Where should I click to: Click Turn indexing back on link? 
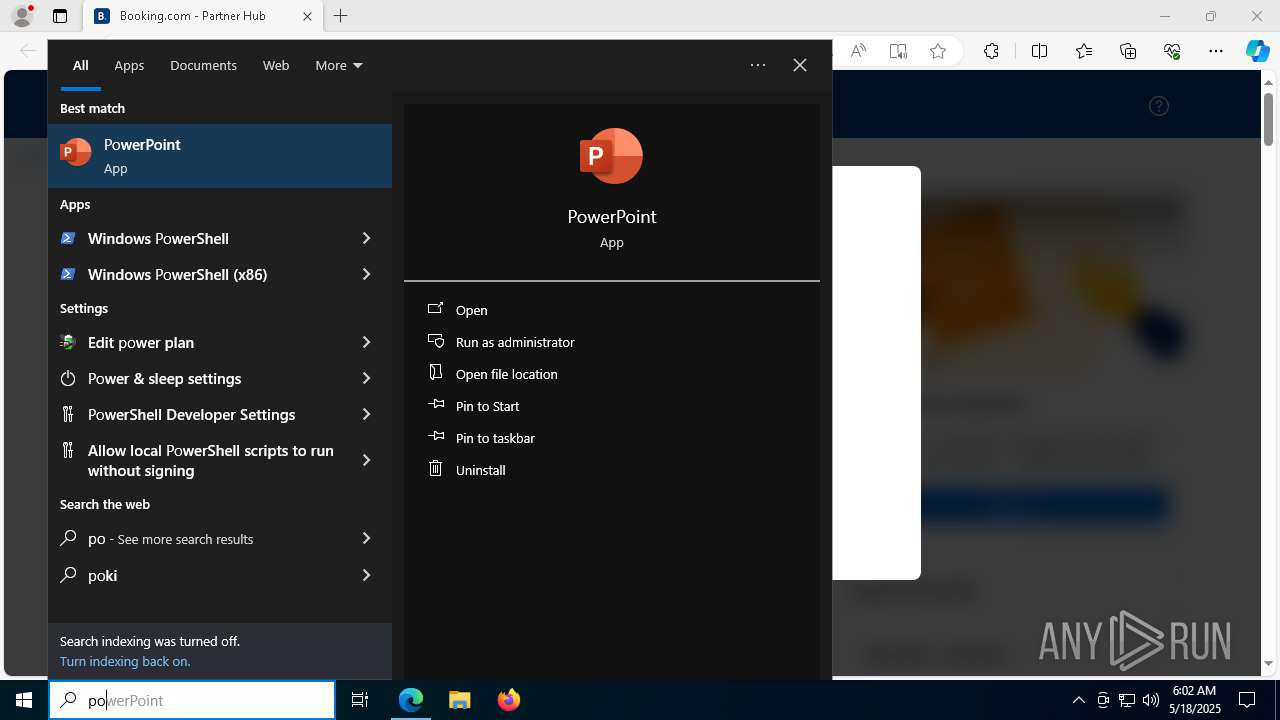click(x=125, y=661)
